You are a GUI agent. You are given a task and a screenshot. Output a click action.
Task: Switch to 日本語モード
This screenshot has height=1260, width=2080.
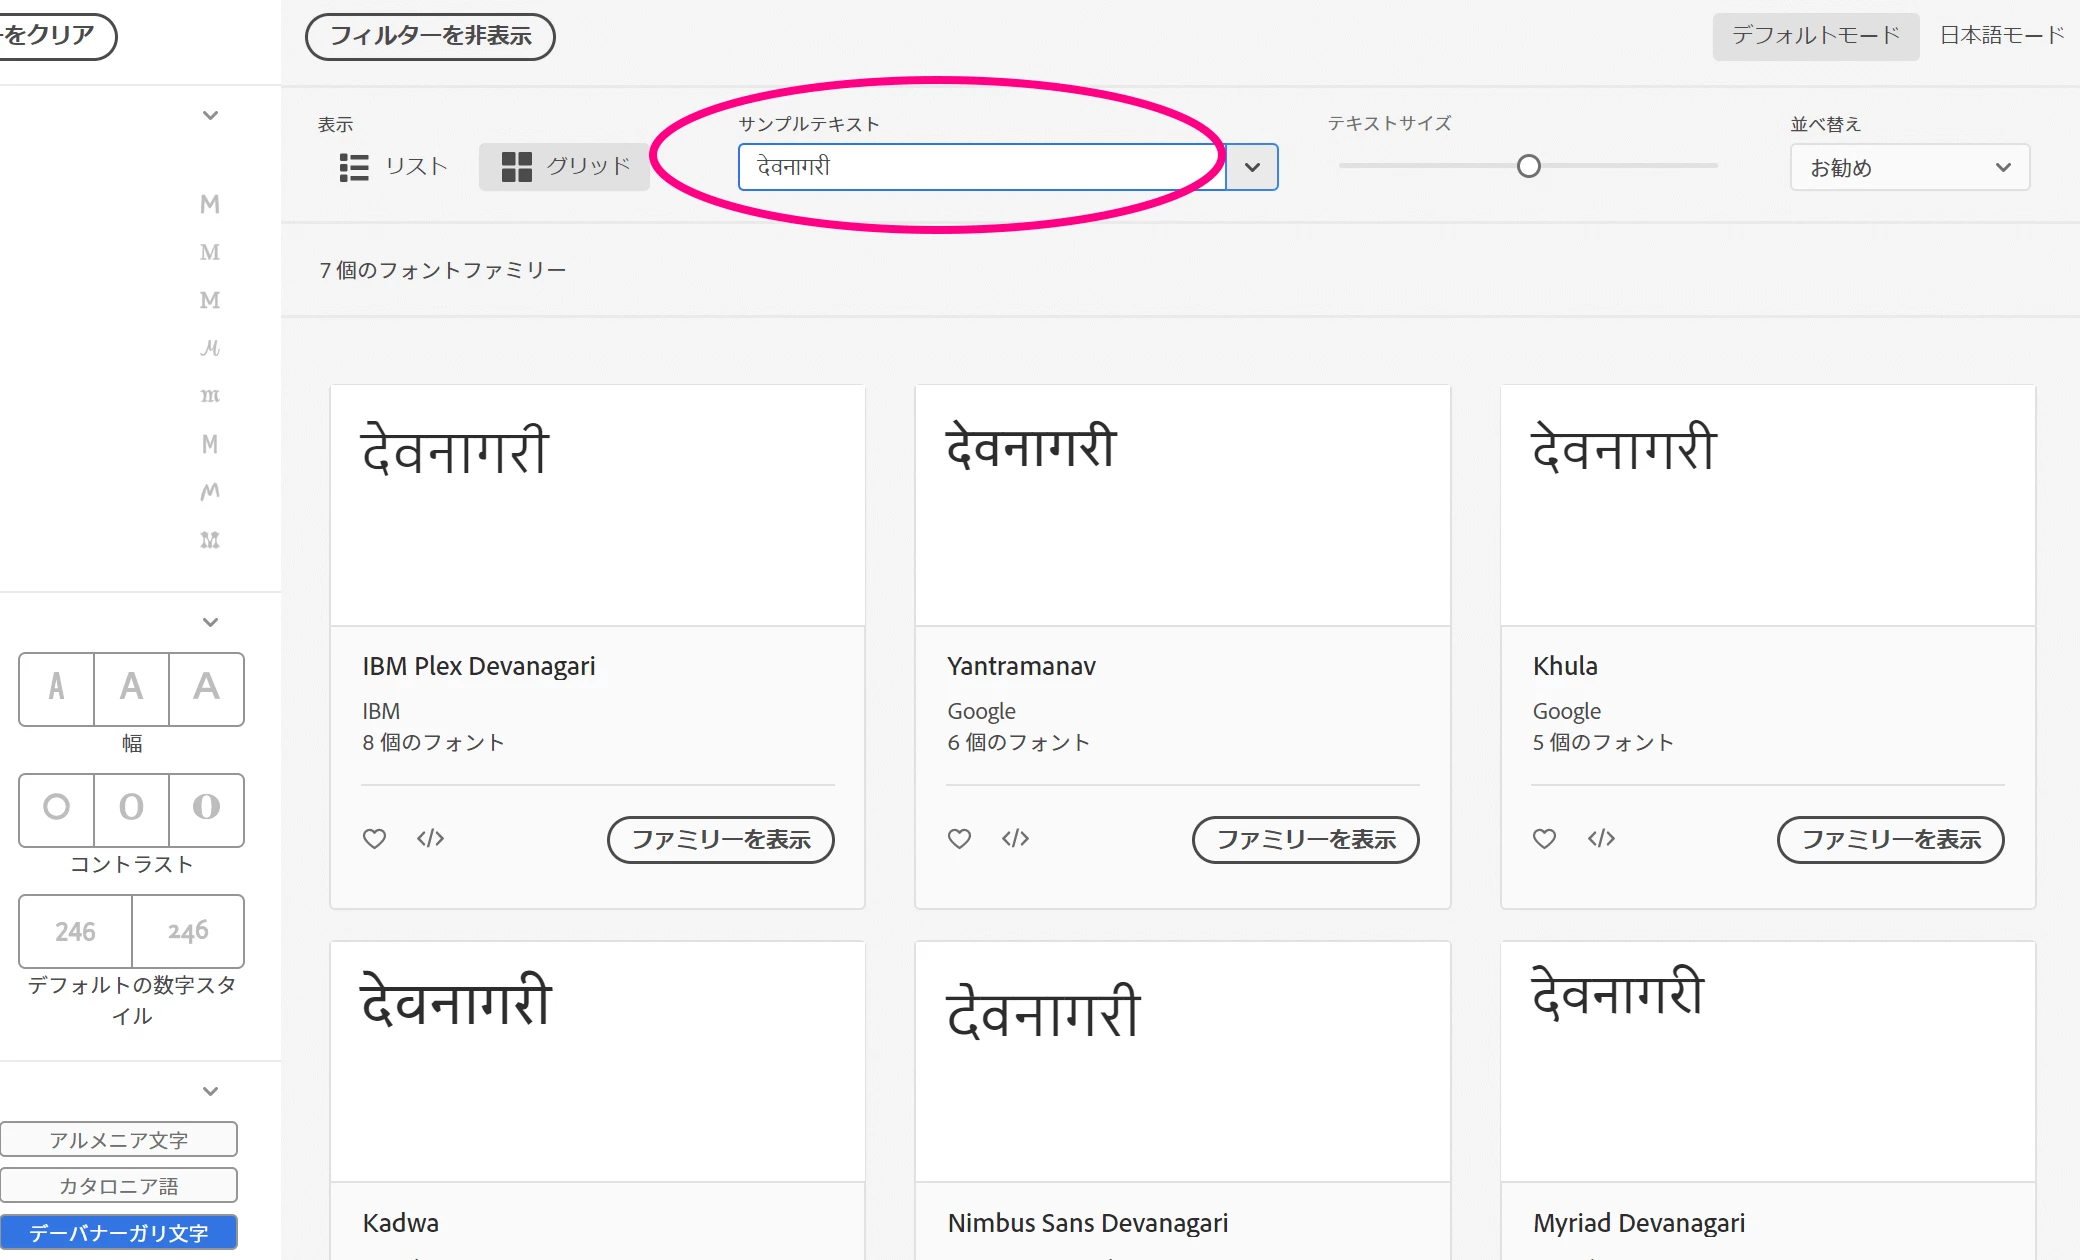pyautogui.click(x=2003, y=36)
